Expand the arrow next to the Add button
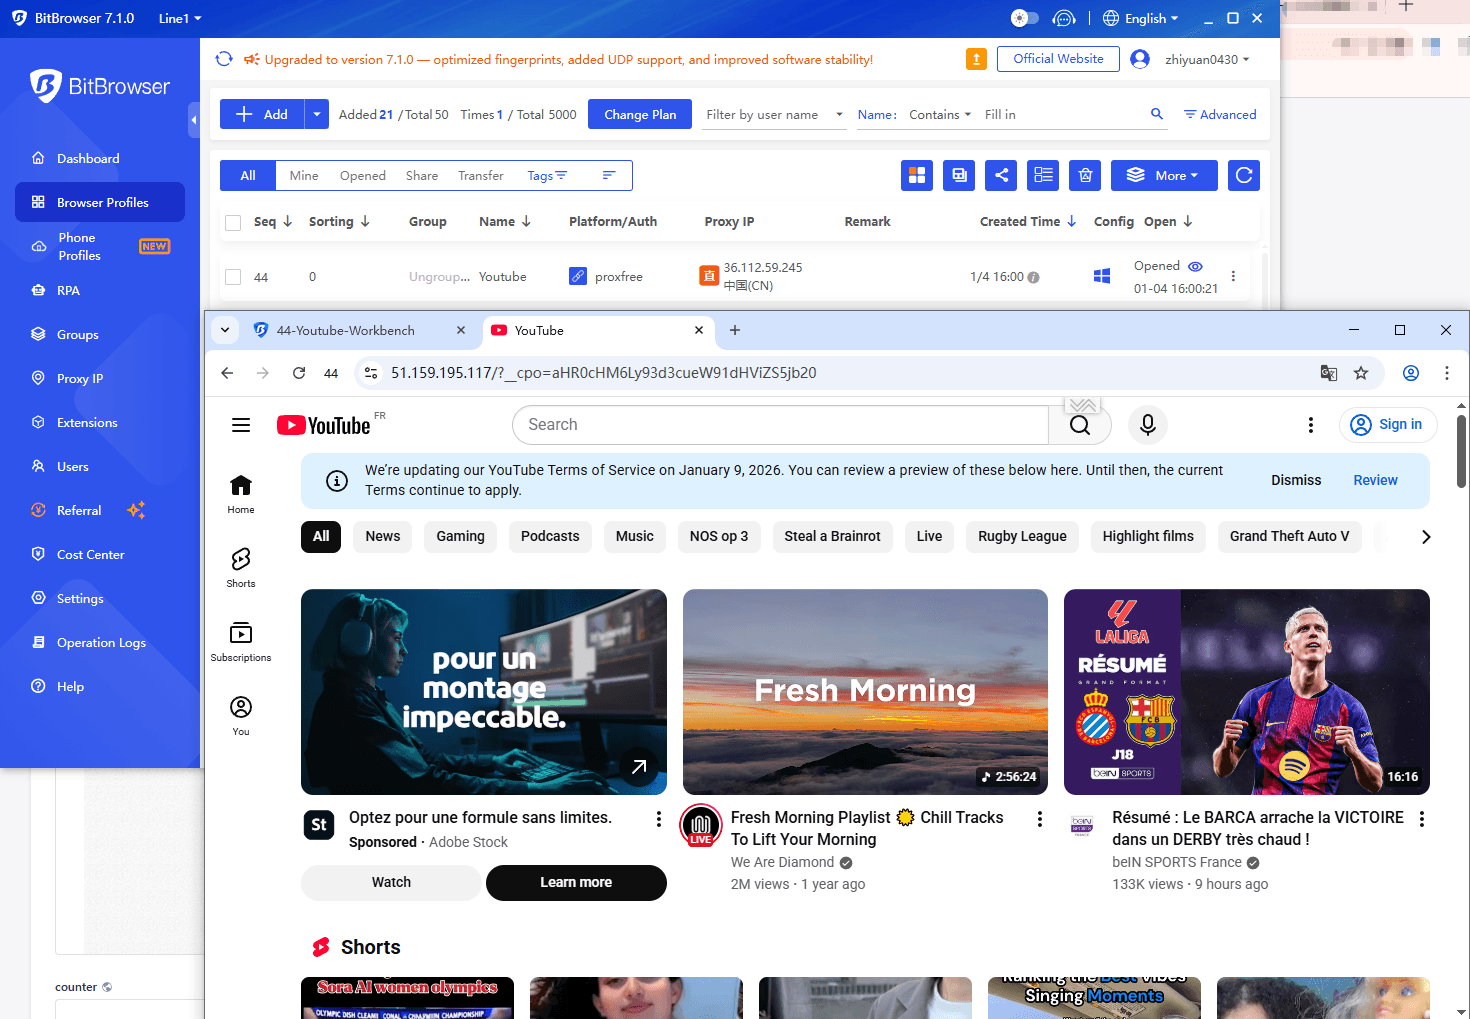 pos(316,113)
